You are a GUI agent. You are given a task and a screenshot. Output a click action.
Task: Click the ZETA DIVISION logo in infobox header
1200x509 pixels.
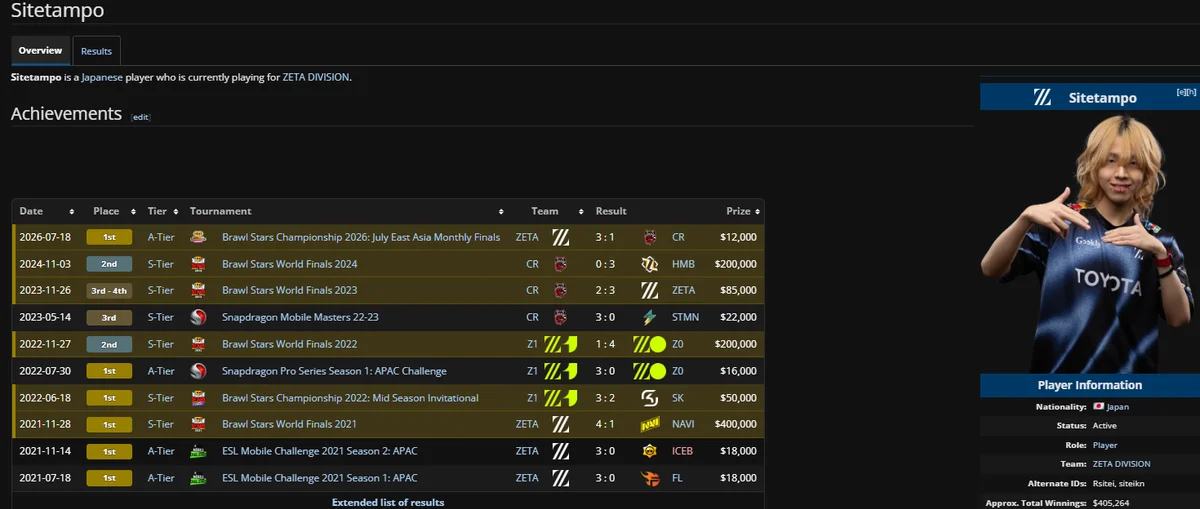coord(1042,98)
